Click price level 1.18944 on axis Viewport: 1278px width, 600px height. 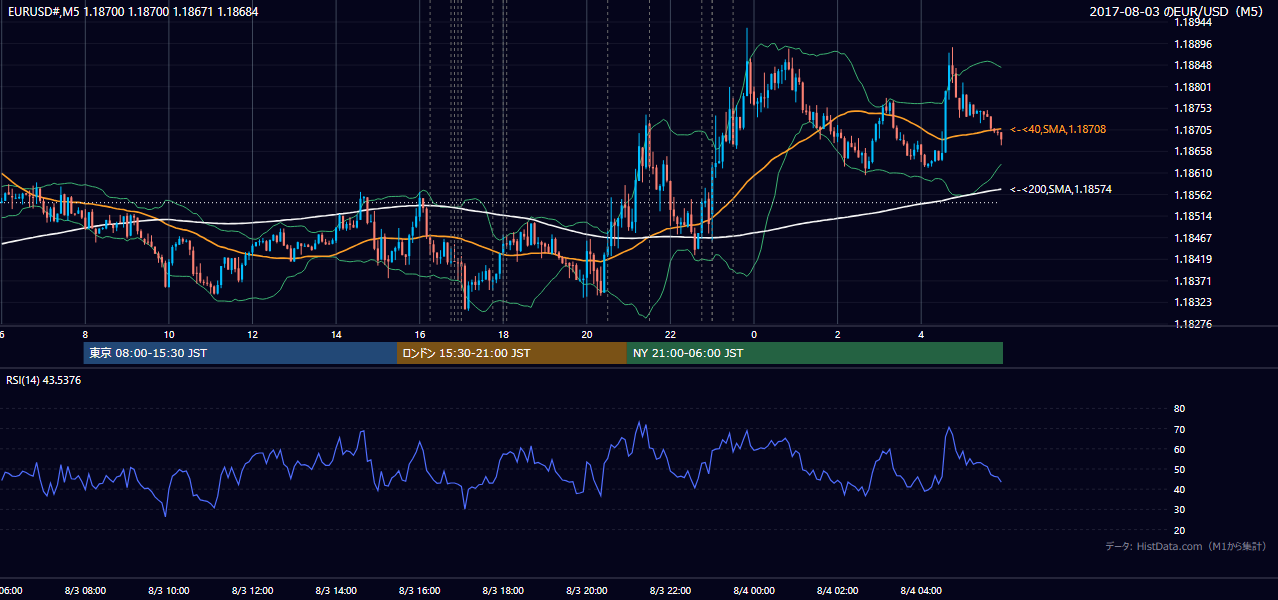tap(1192, 22)
